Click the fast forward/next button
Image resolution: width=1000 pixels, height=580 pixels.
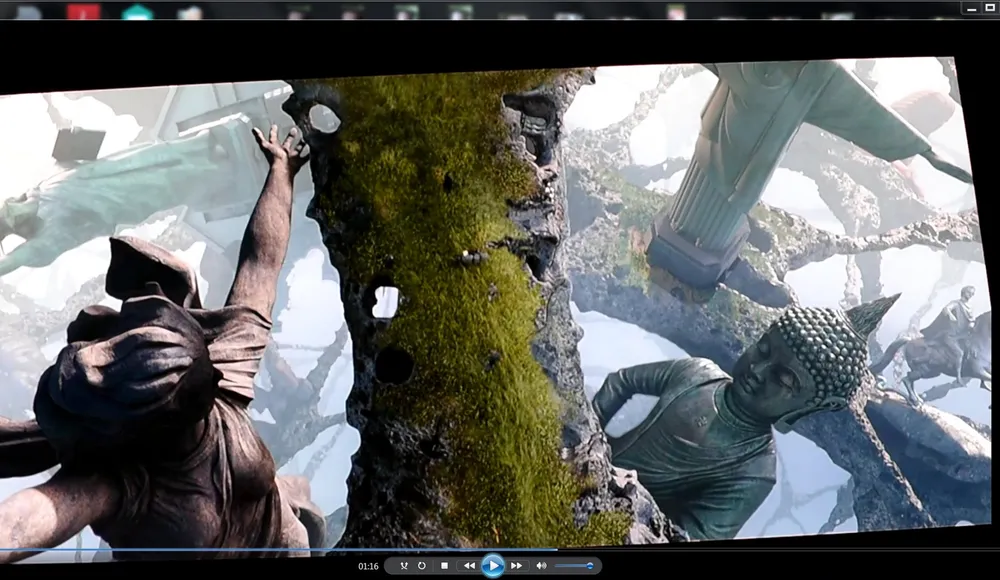coord(516,566)
